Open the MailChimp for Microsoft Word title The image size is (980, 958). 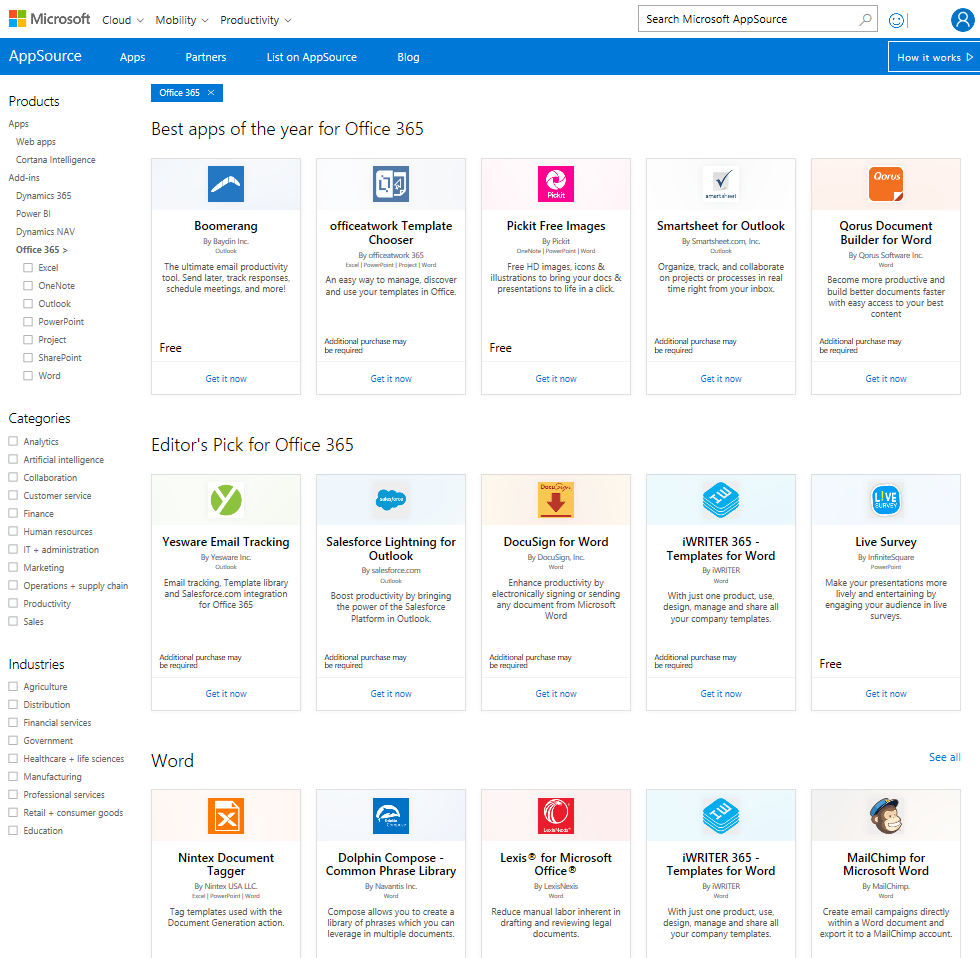[886, 864]
